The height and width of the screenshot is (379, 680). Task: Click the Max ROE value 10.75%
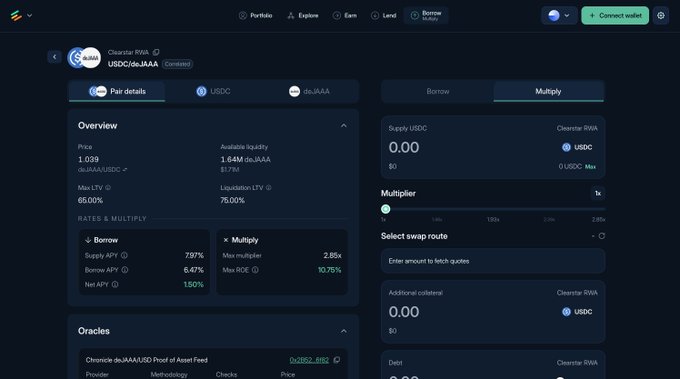click(330, 270)
